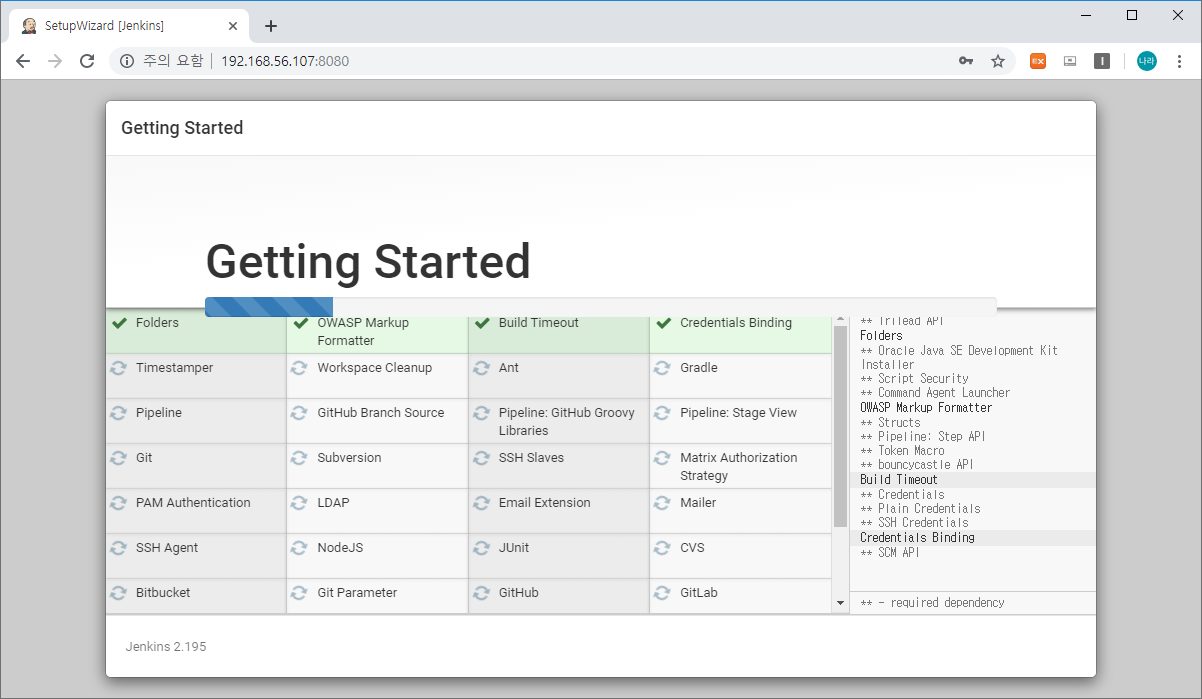Click the browser back arrow
This screenshot has height=699, width=1202.
[x=23, y=61]
